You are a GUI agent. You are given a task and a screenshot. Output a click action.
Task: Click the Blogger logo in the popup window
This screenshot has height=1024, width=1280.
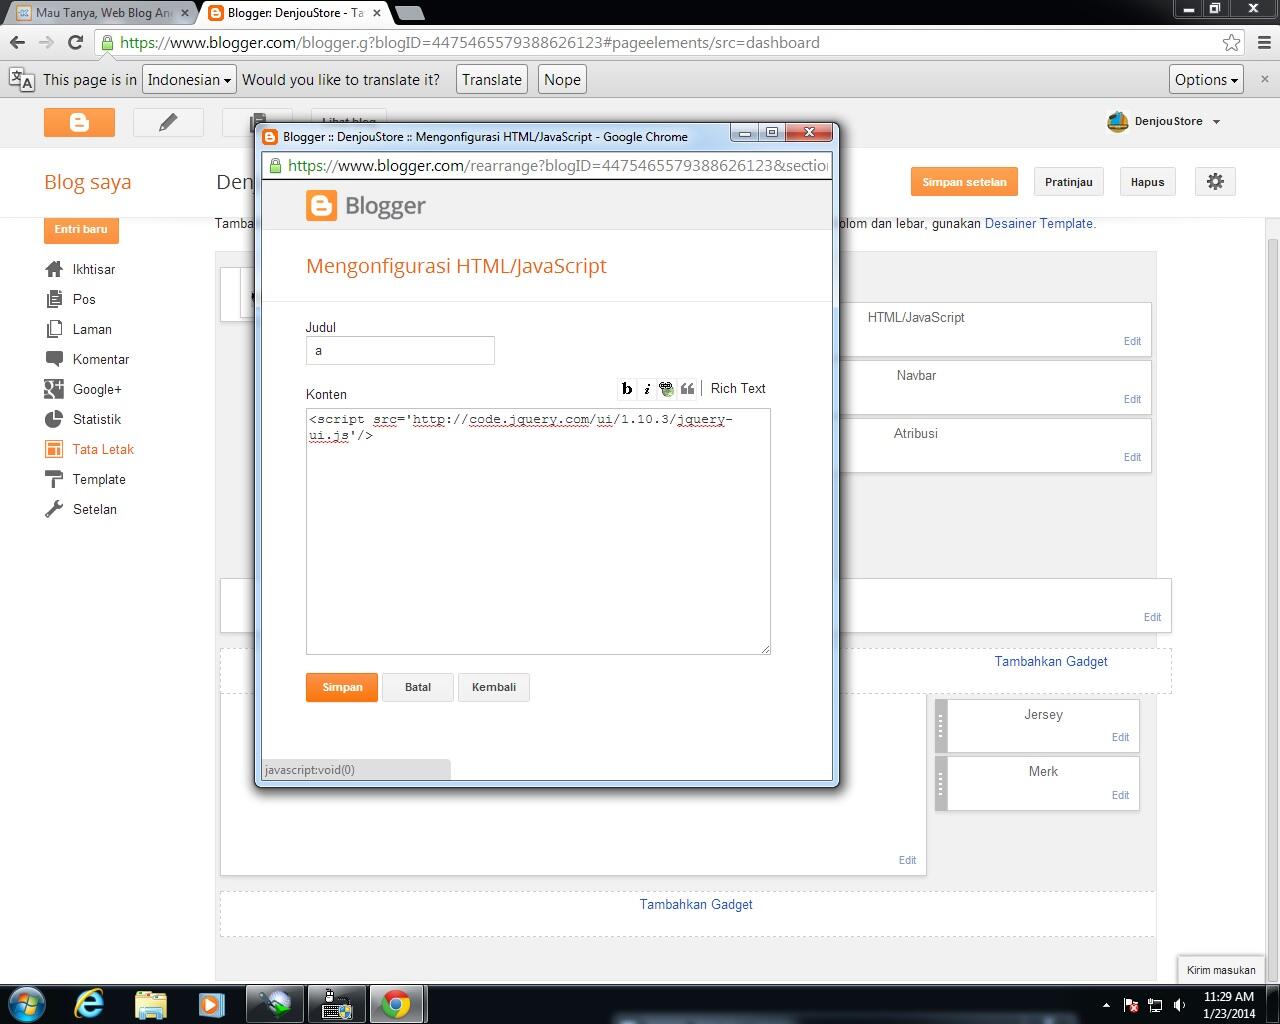366,205
